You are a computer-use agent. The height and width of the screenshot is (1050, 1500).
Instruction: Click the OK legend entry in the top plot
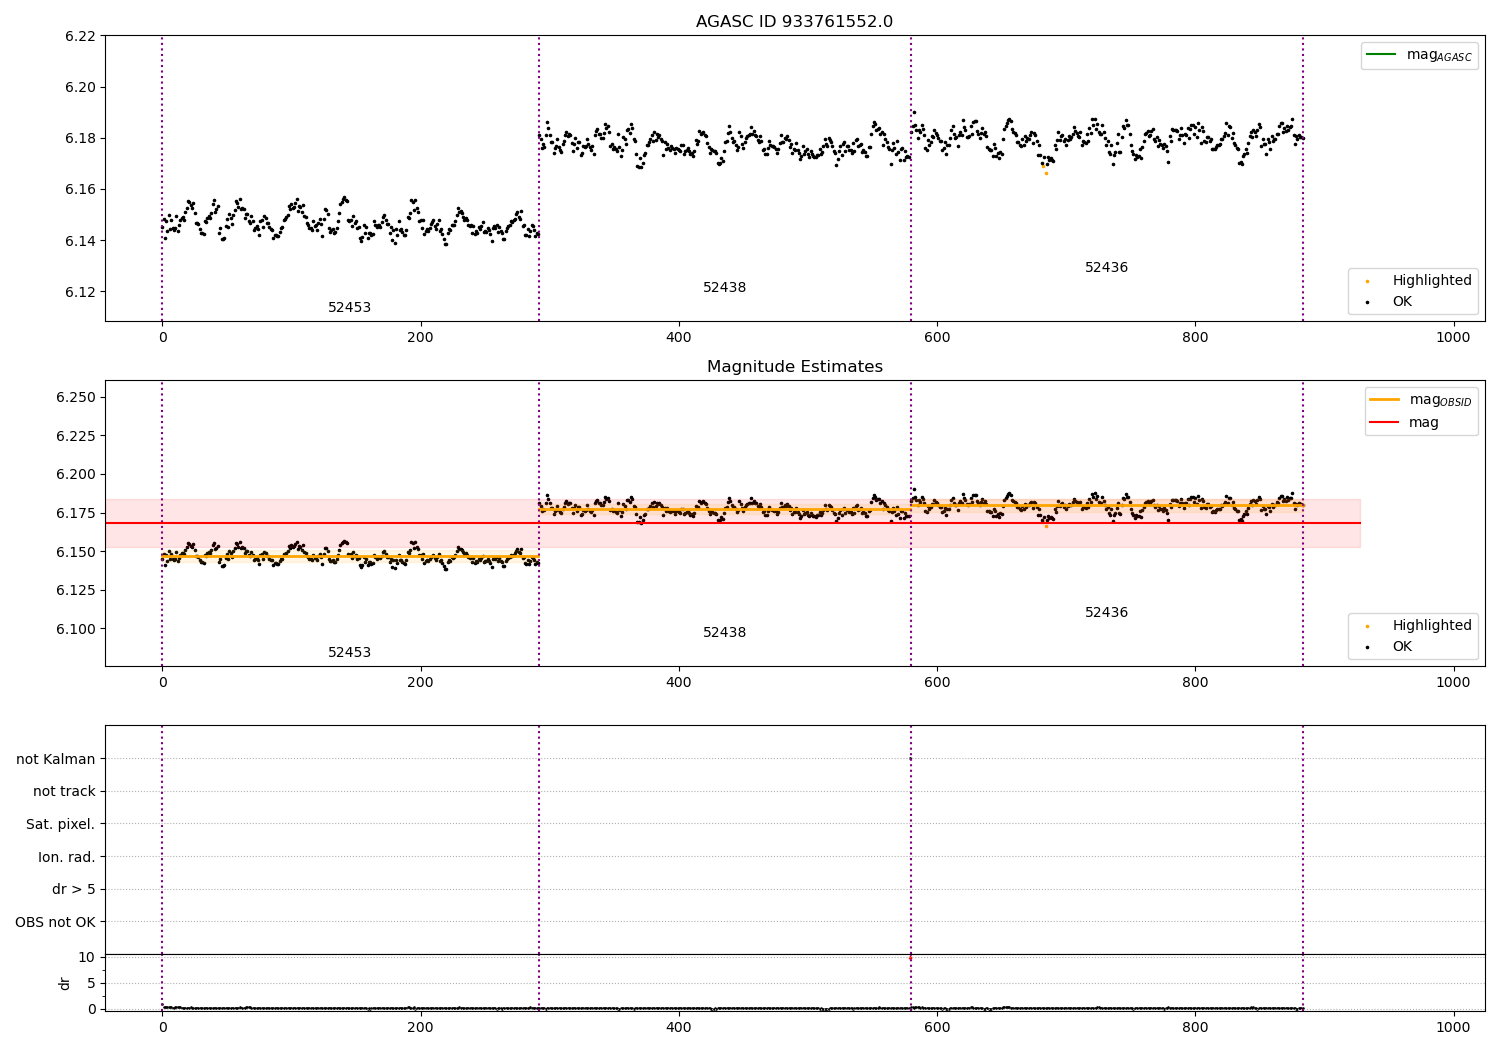coord(1390,302)
